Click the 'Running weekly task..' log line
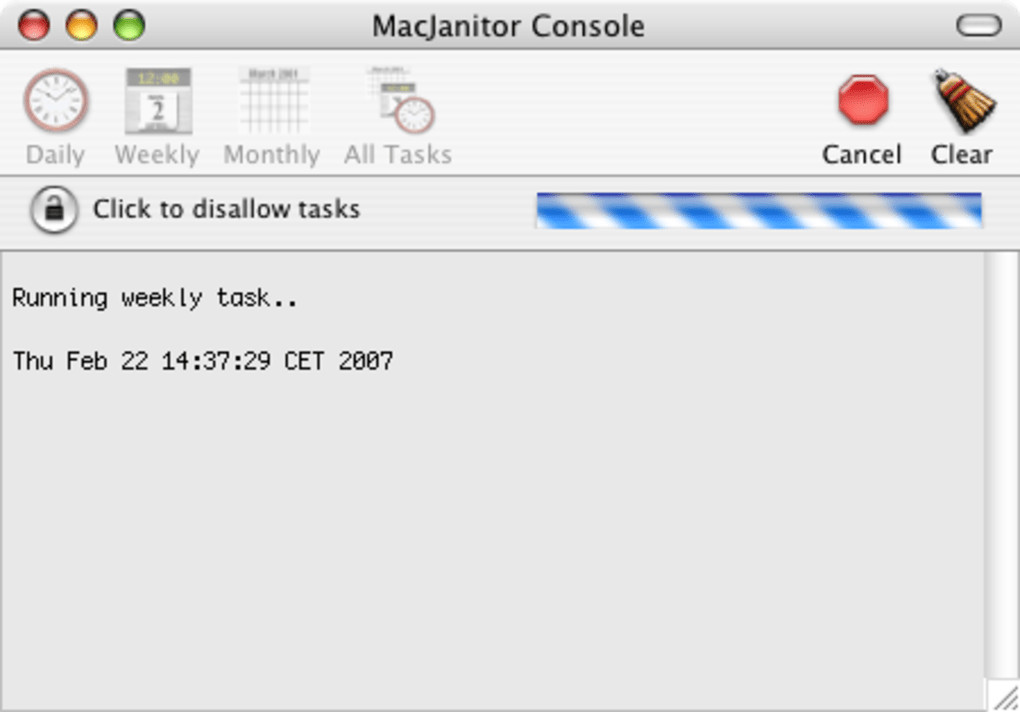Image resolution: width=1020 pixels, height=712 pixels. 155,298
